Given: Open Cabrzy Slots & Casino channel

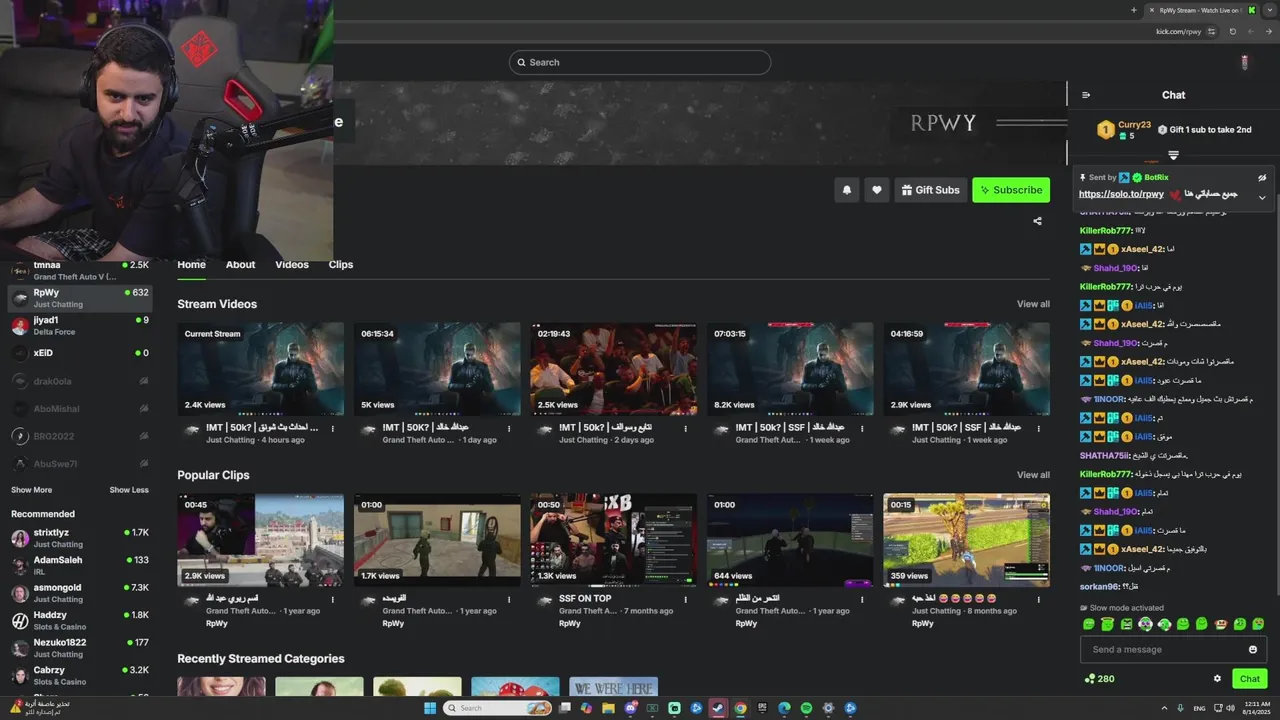Looking at the screenshot, I should click(x=80, y=676).
